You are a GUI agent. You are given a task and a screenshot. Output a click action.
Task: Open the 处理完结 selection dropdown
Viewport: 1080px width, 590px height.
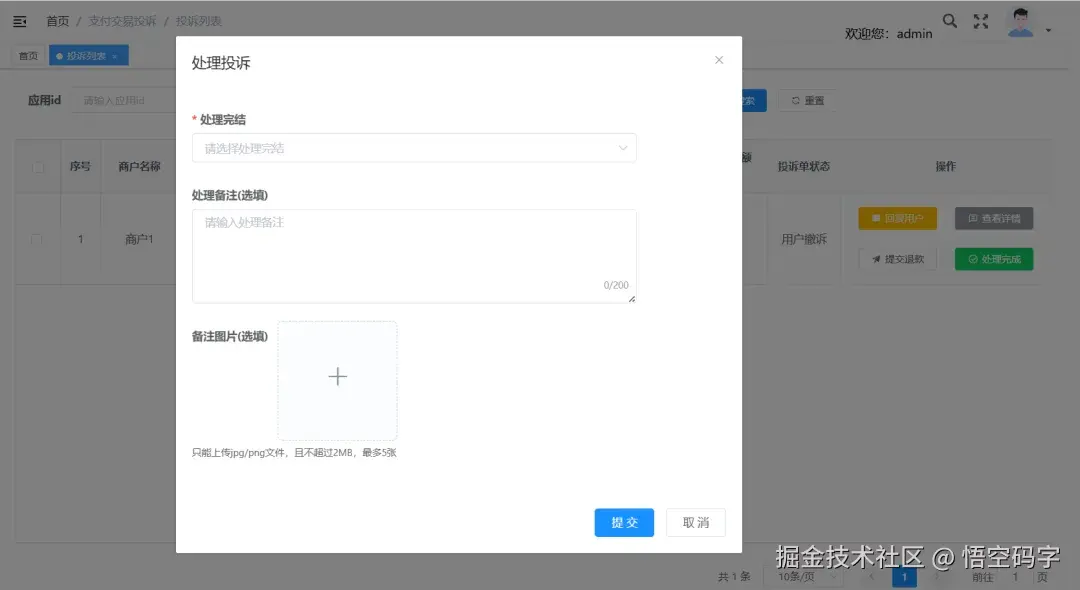(414, 147)
